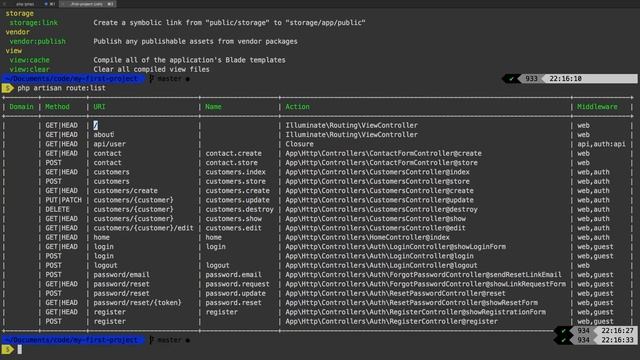
Task: Click the 'password.reset' route name
Action: pos(233,303)
